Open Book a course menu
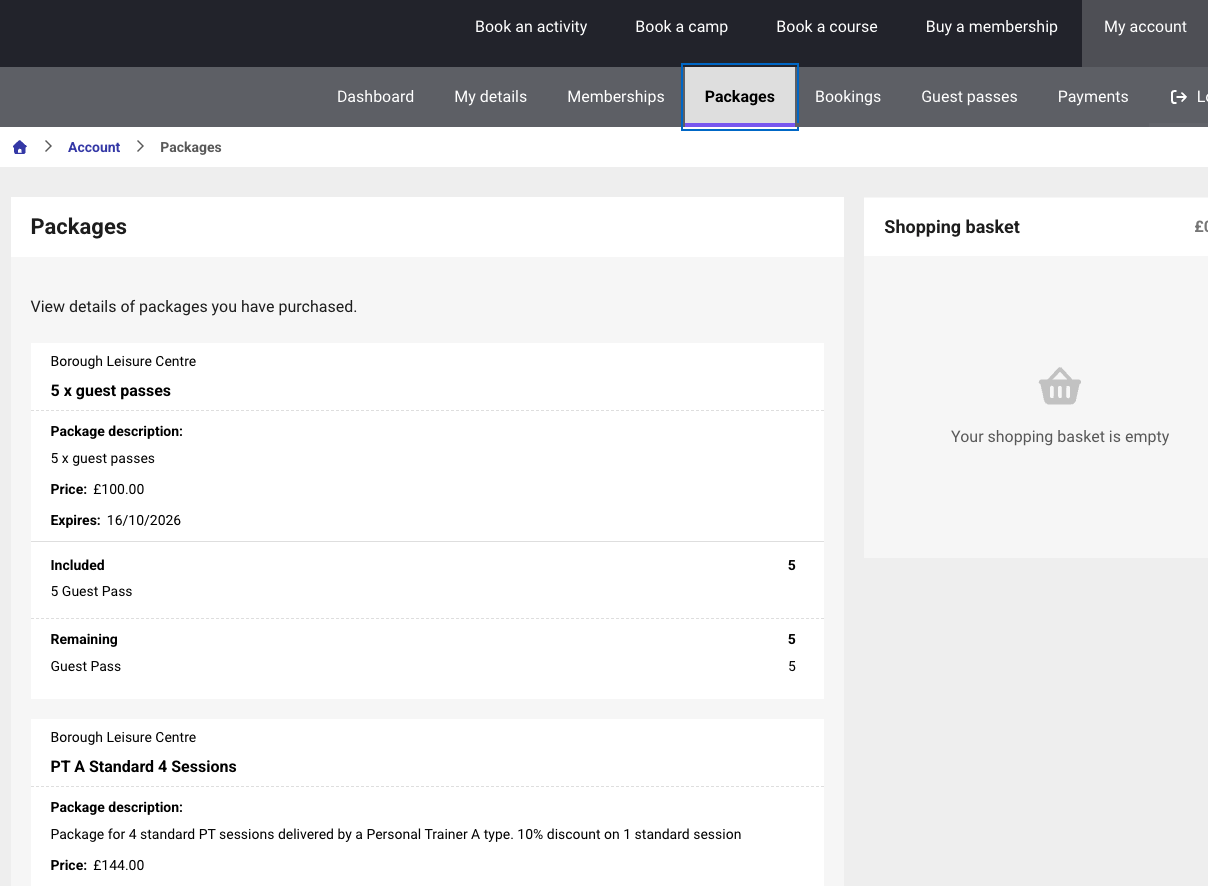 point(827,27)
